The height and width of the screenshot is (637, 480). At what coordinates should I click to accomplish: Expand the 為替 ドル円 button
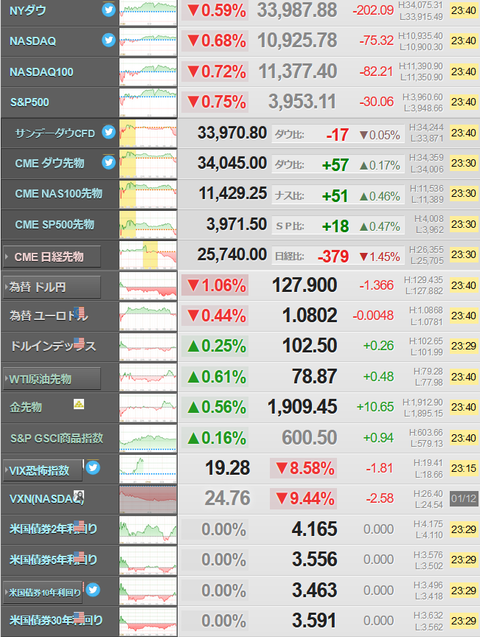tap(52, 287)
